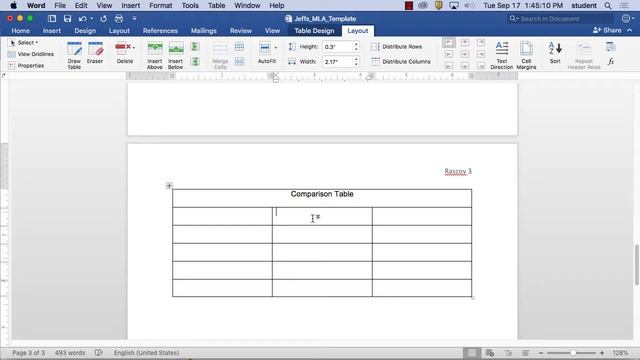This screenshot has width=640, height=360.
Task: Open Customize Quick Access Toolbar dropdown
Action: [x=134, y=18]
